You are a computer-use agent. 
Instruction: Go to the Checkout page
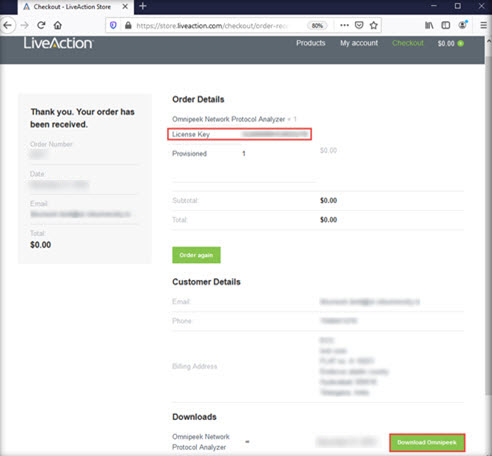click(408, 43)
